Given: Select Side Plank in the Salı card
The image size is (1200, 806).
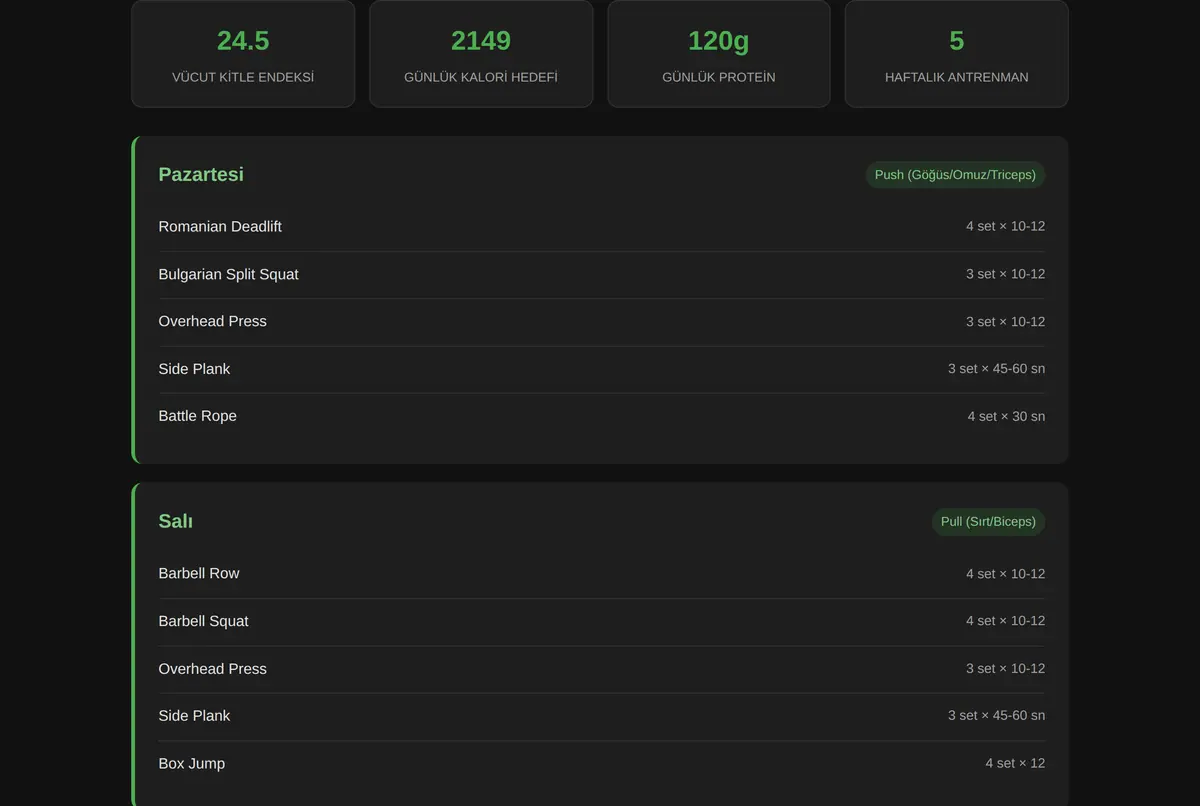Looking at the screenshot, I should (x=194, y=716).
